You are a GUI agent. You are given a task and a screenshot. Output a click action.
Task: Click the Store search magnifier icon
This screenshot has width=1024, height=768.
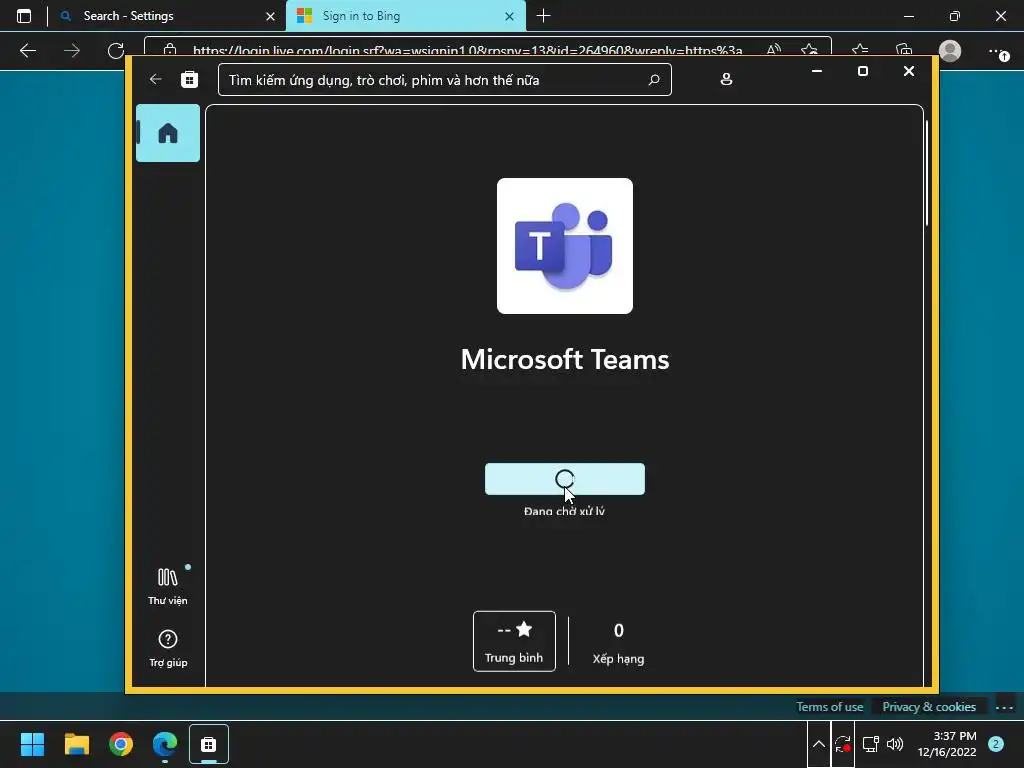click(x=654, y=80)
